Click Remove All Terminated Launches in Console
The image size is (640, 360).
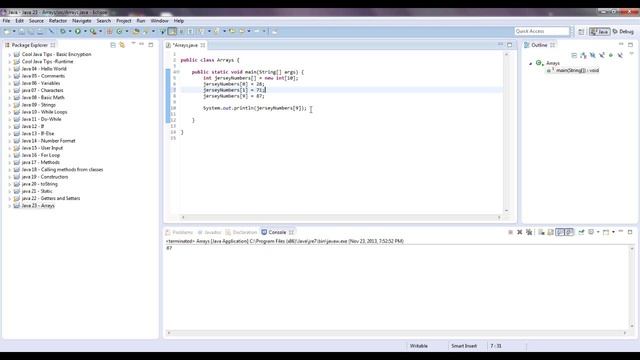pos(529,232)
